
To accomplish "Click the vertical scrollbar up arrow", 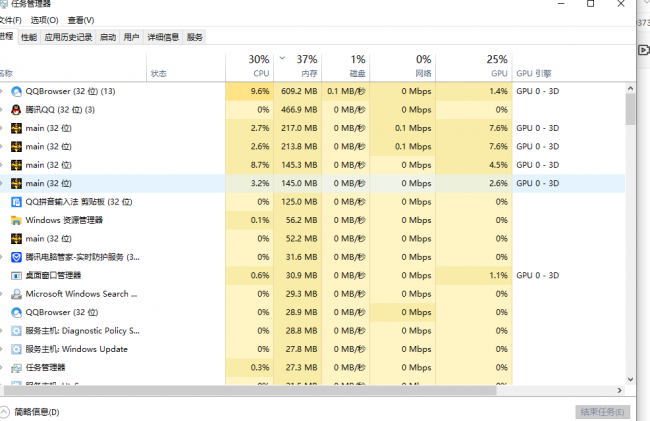I will pyautogui.click(x=631, y=88).
